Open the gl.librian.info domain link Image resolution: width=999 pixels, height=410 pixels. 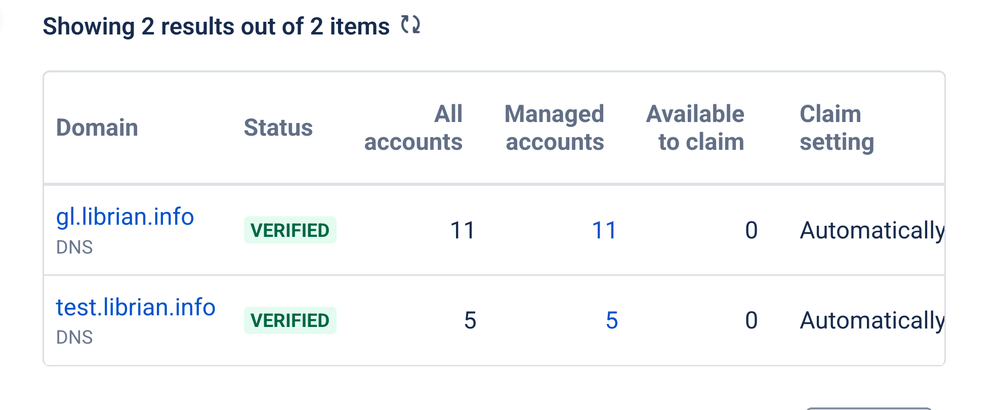125,217
